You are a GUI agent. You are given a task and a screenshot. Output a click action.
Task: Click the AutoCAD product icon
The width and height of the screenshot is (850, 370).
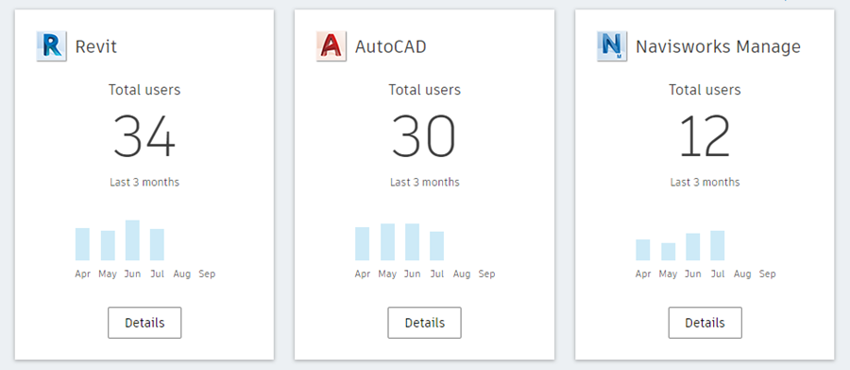[x=331, y=47]
